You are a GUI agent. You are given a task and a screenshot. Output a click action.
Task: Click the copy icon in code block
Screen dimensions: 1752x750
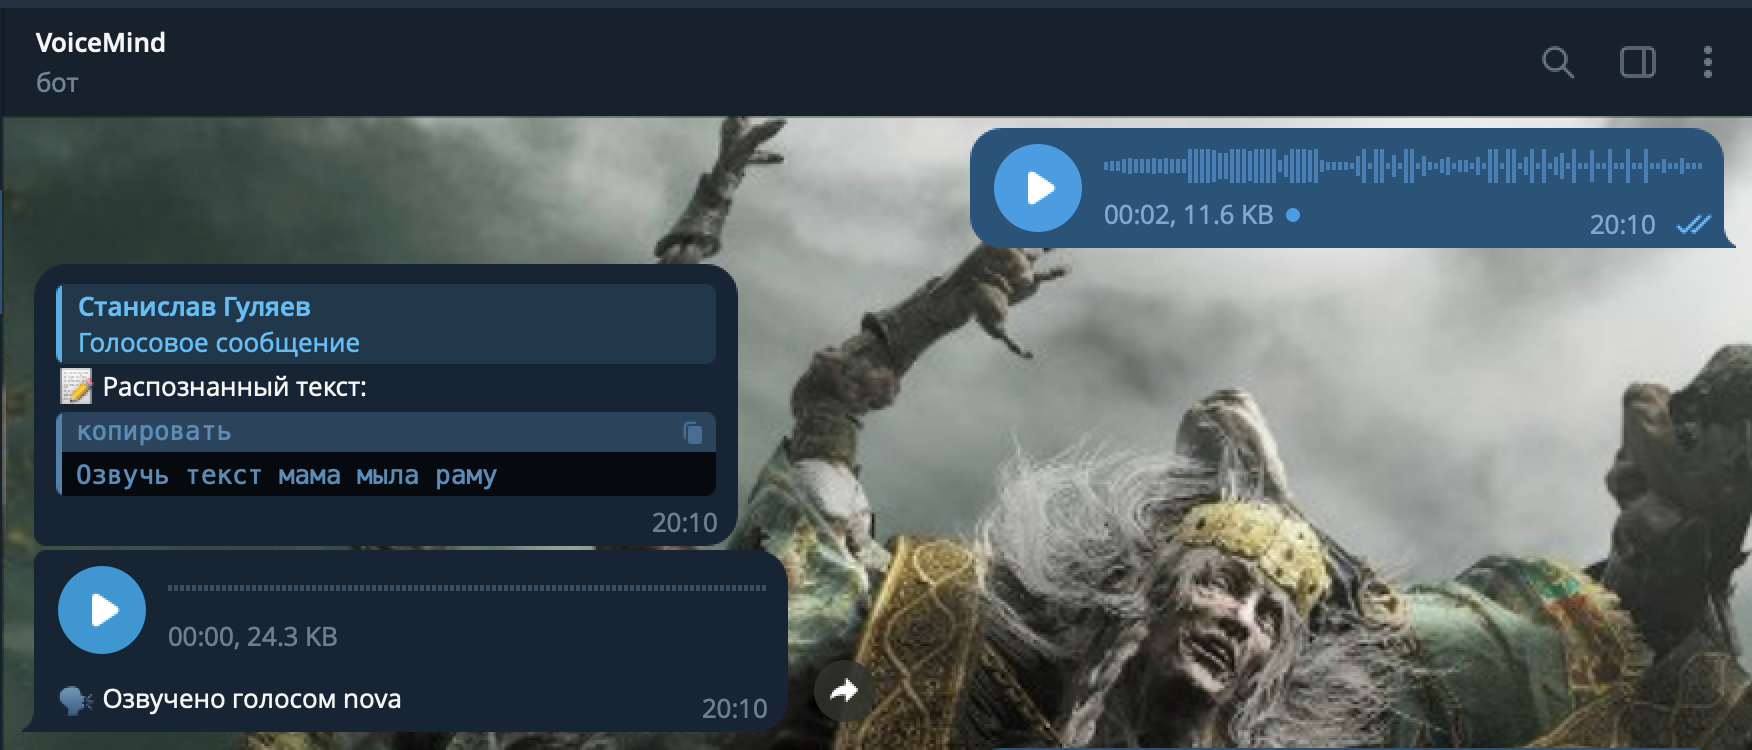click(693, 432)
